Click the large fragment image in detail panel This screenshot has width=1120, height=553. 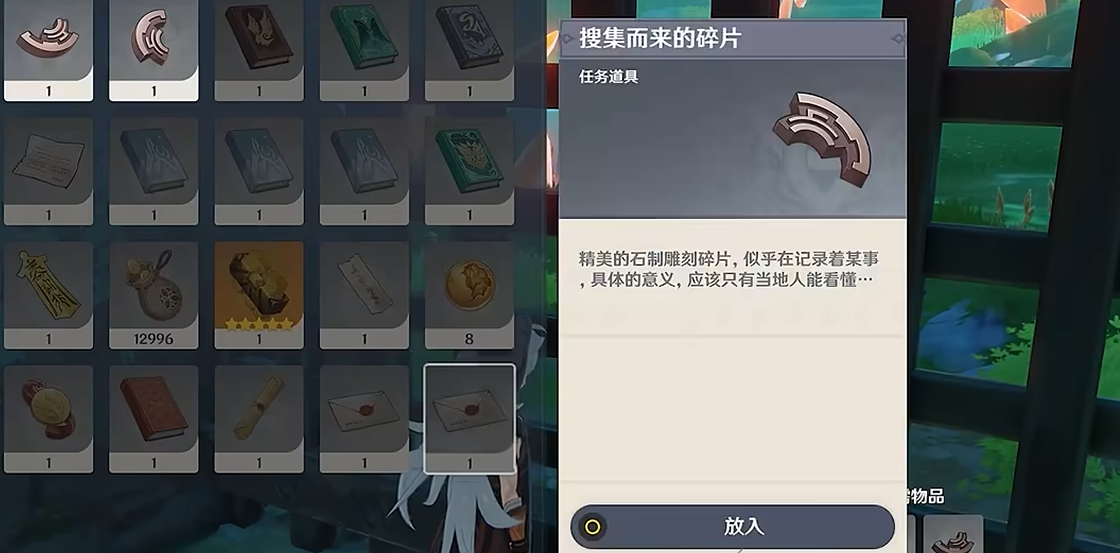click(823, 139)
